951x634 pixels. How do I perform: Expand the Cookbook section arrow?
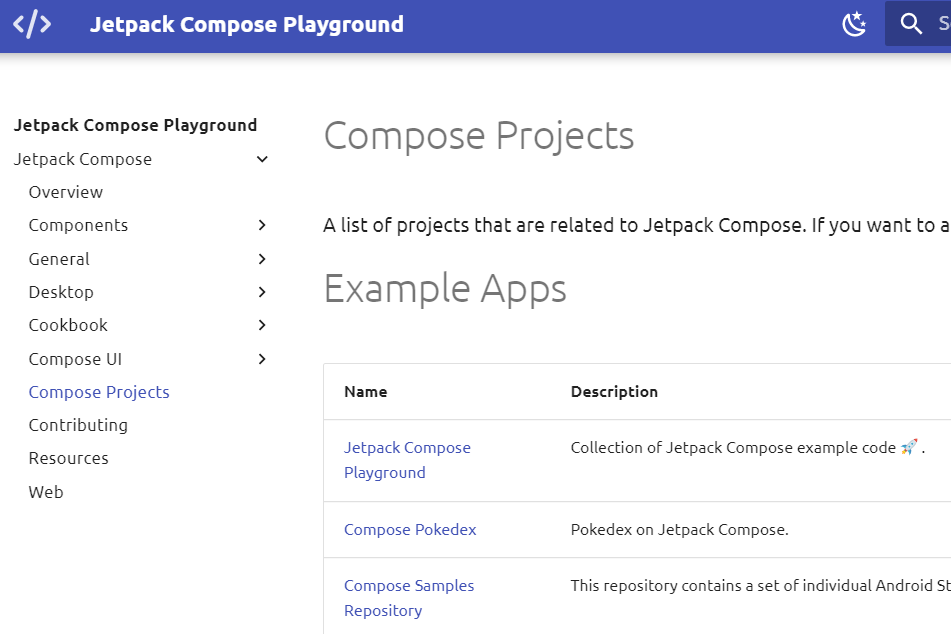[262, 325]
